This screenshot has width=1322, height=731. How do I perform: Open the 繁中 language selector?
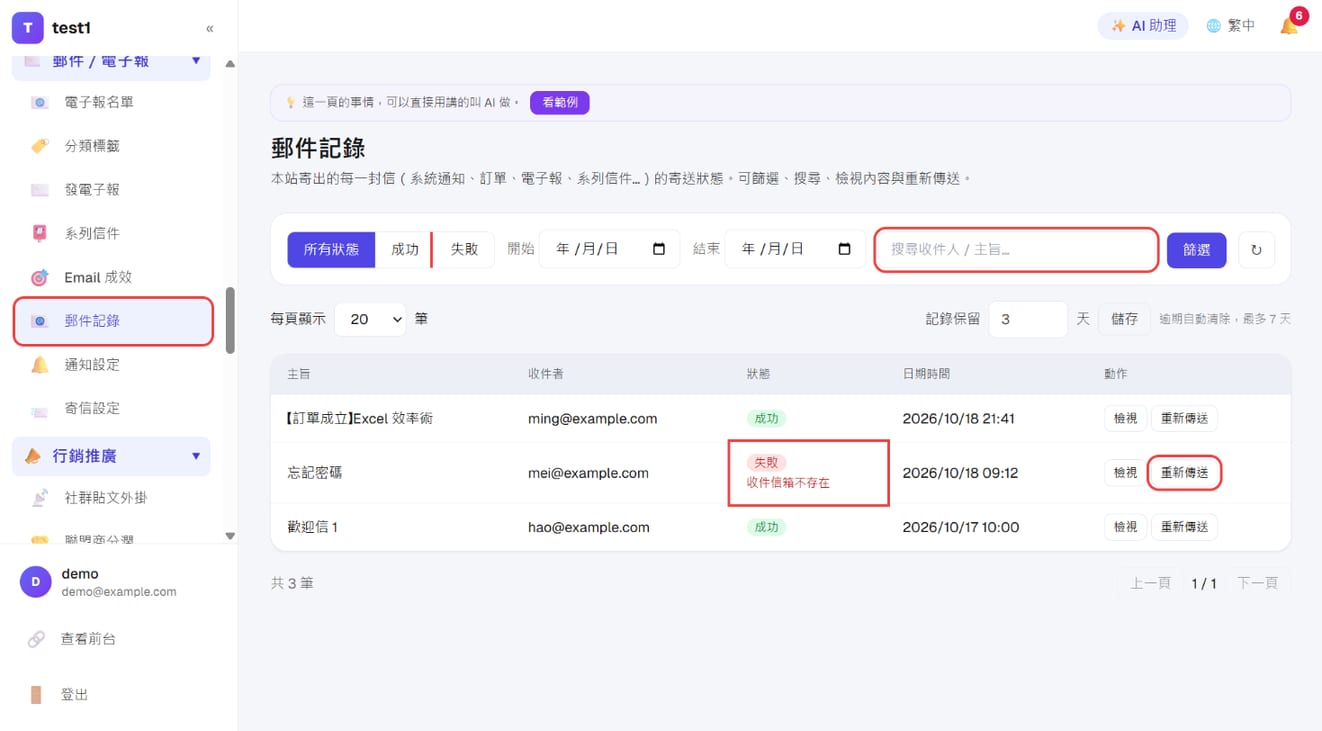pos(1230,26)
